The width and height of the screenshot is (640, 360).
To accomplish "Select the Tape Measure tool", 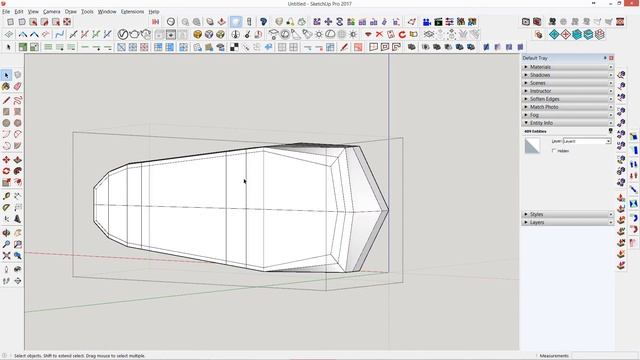I will point(6,196).
